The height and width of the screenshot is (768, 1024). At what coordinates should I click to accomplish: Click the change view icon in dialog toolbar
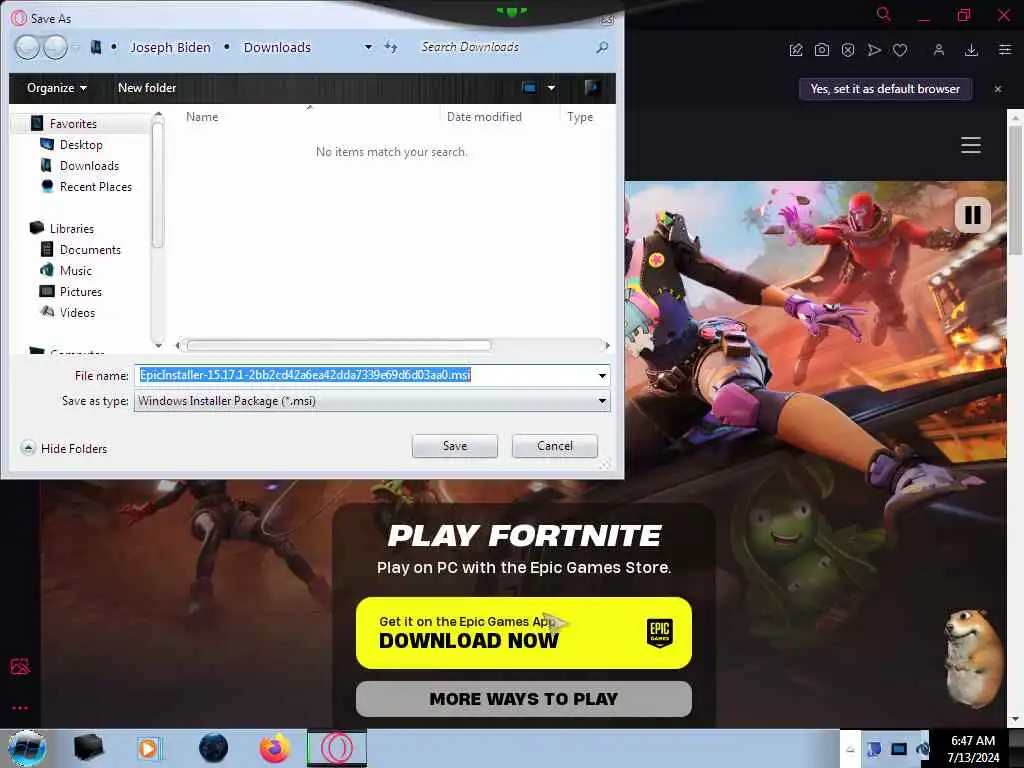tap(529, 88)
